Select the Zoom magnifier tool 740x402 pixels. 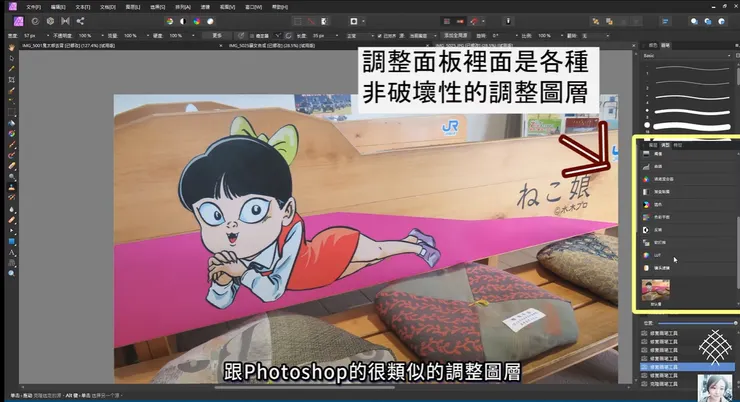[11, 274]
